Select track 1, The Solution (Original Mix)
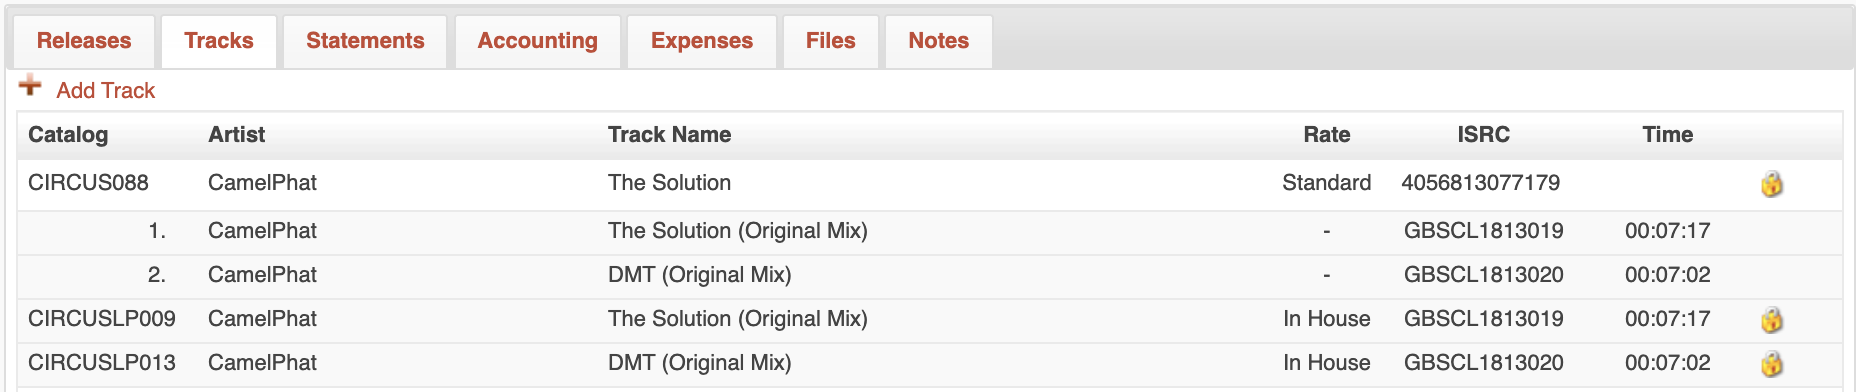Viewport: 1856px width, 392px height. [738, 231]
